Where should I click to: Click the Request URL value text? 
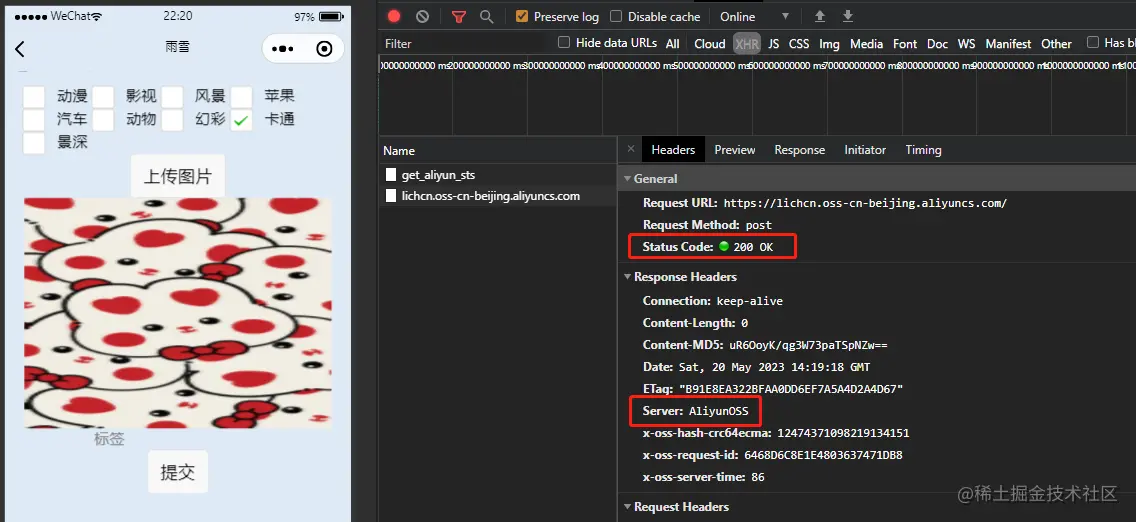(x=865, y=203)
